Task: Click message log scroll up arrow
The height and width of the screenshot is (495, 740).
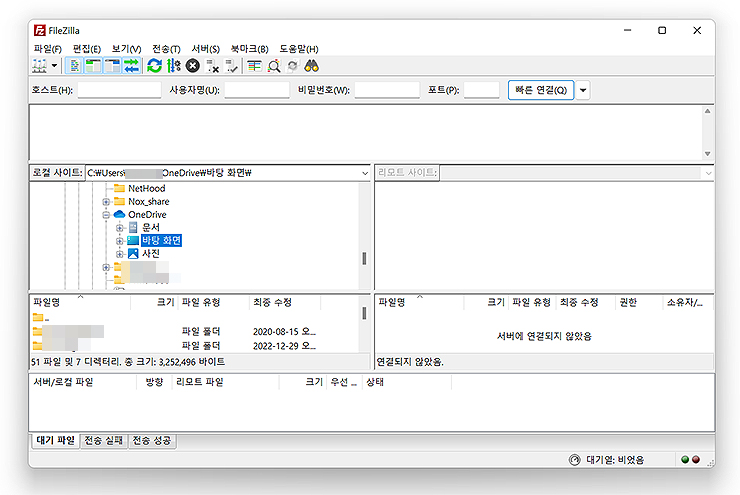Action: coord(707,111)
